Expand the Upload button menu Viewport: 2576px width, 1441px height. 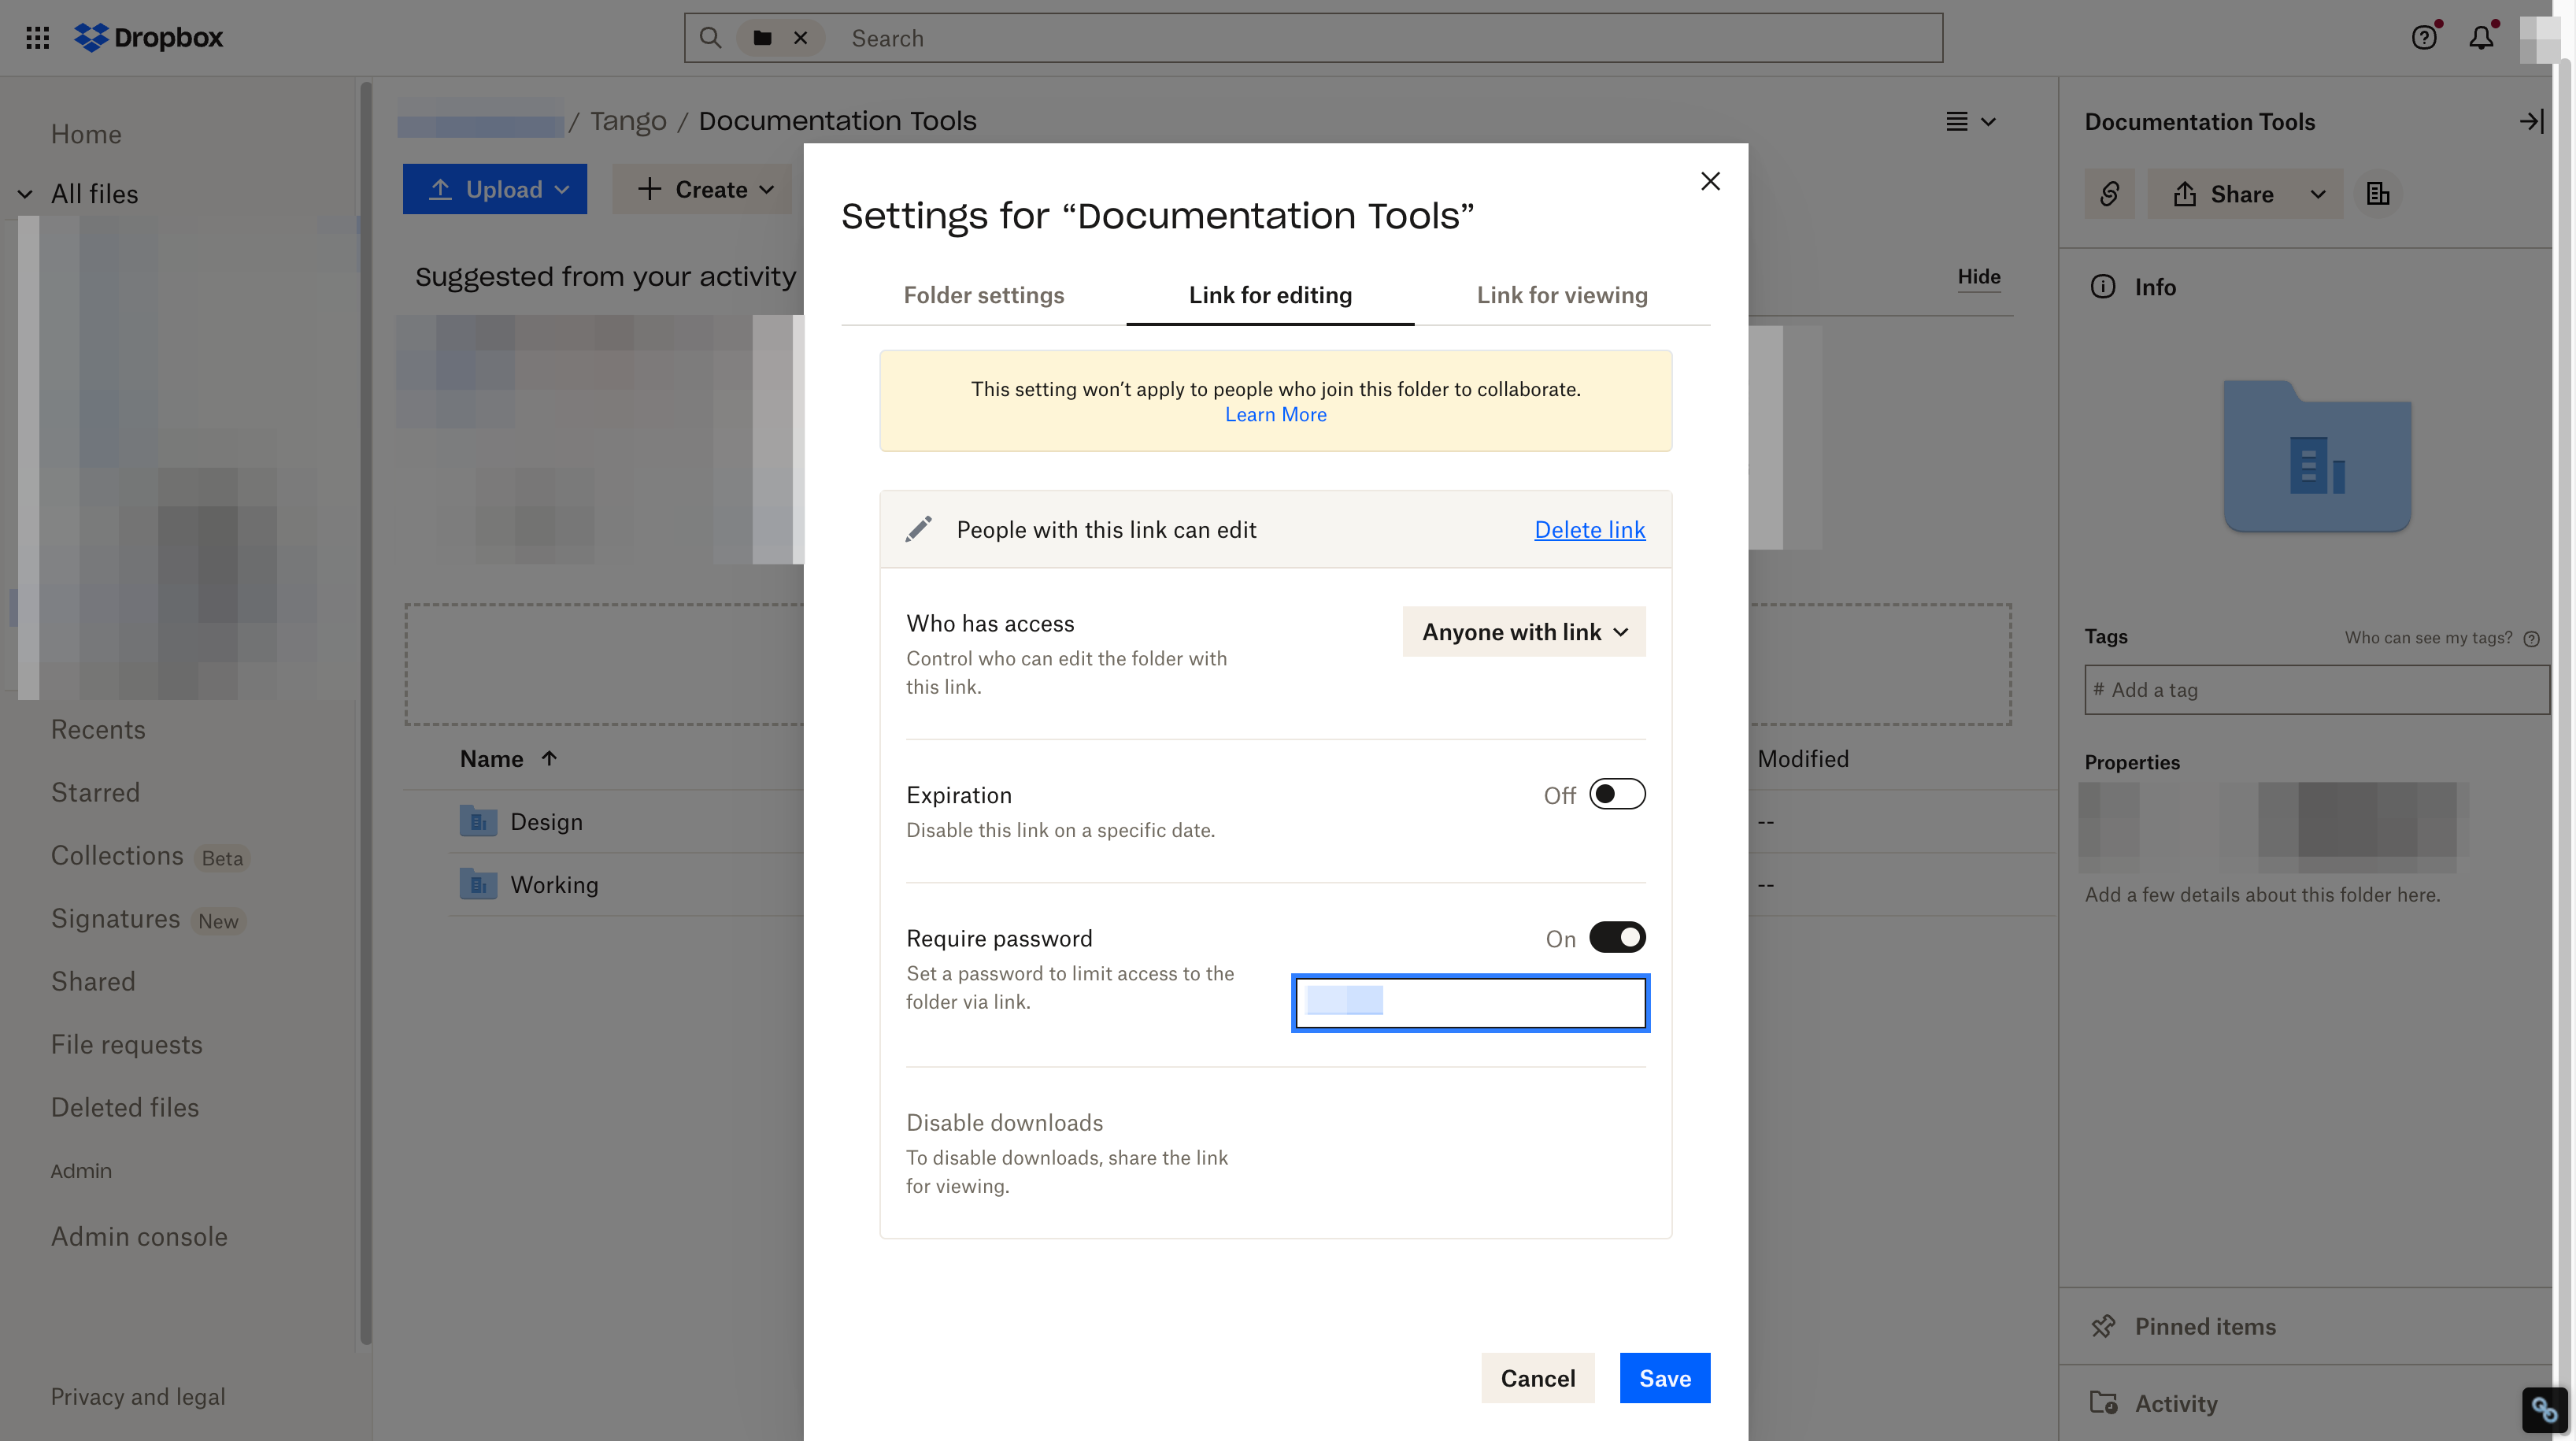tap(562, 190)
